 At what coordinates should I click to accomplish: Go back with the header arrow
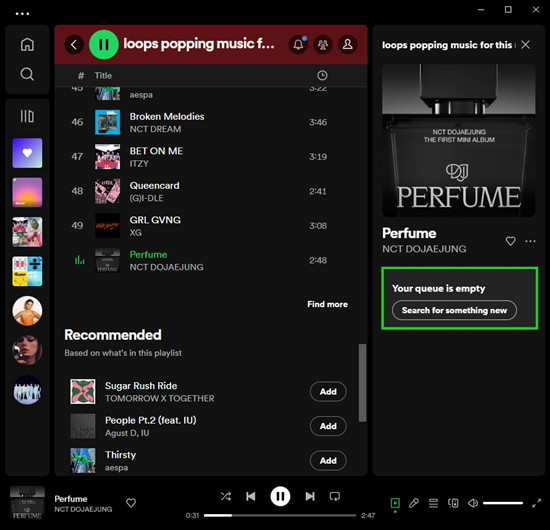click(74, 45)
